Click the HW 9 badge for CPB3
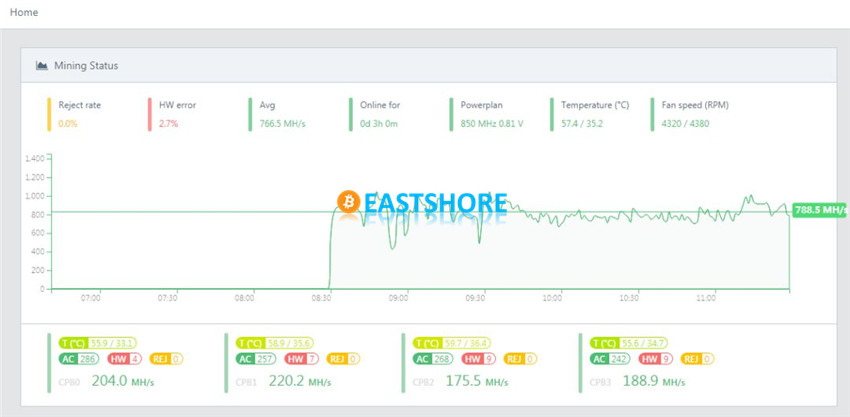 tap(657, 358)
